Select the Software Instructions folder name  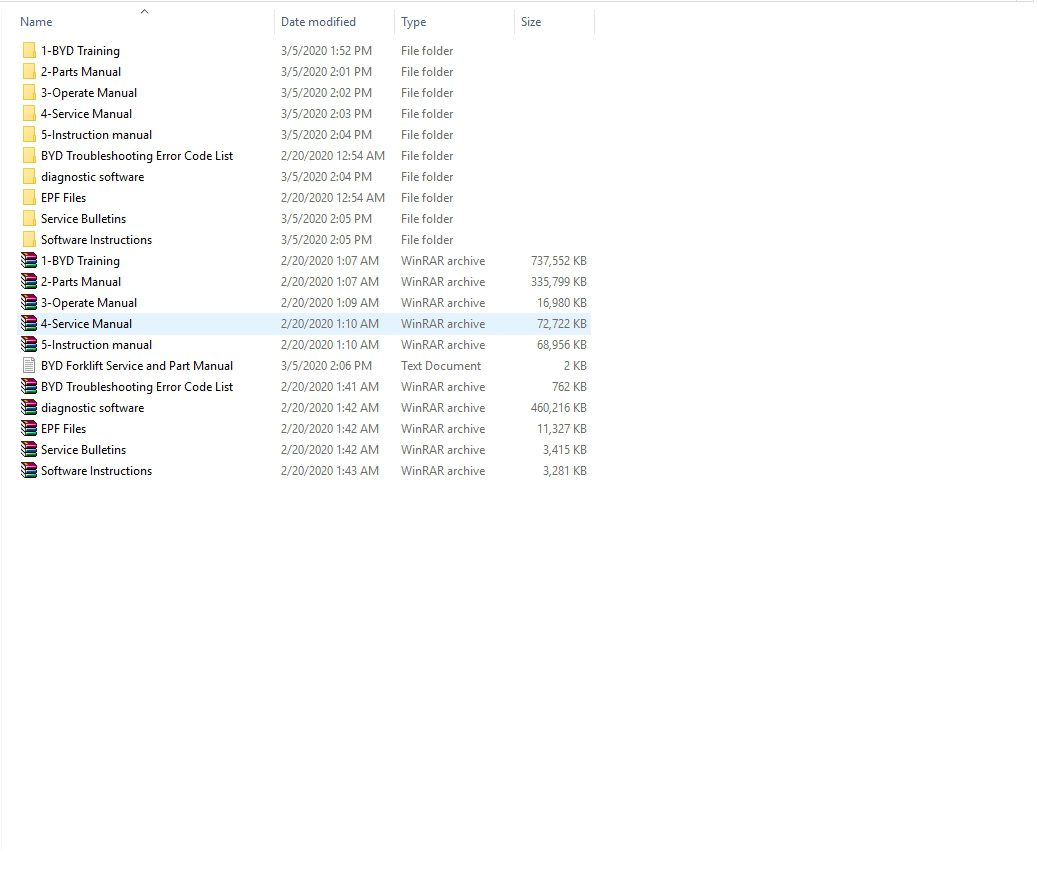(96, 240)
